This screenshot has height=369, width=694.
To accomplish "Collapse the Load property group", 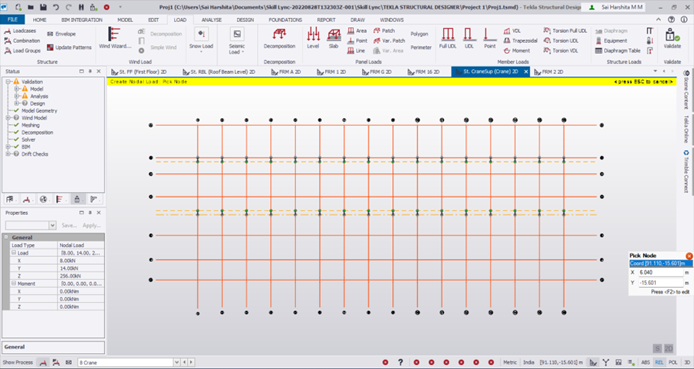I will 14,253.
